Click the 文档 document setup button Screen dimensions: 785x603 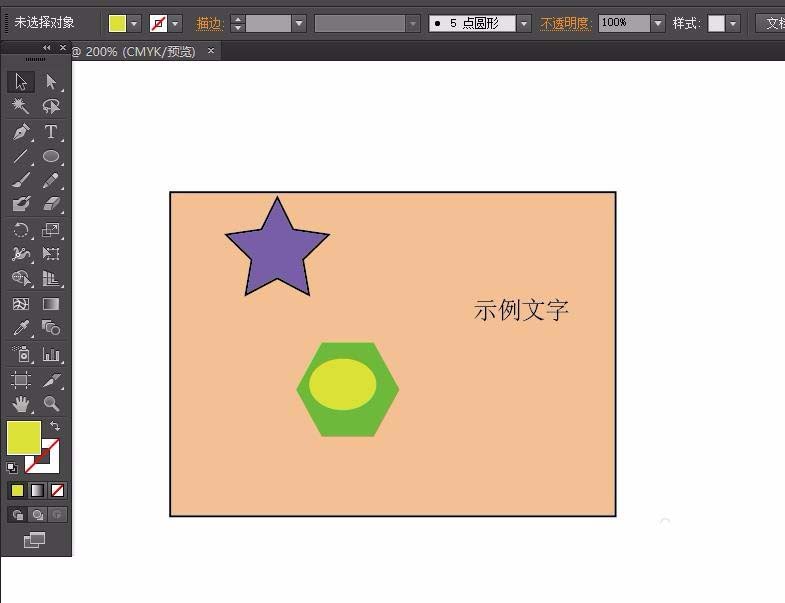(771, 23)
